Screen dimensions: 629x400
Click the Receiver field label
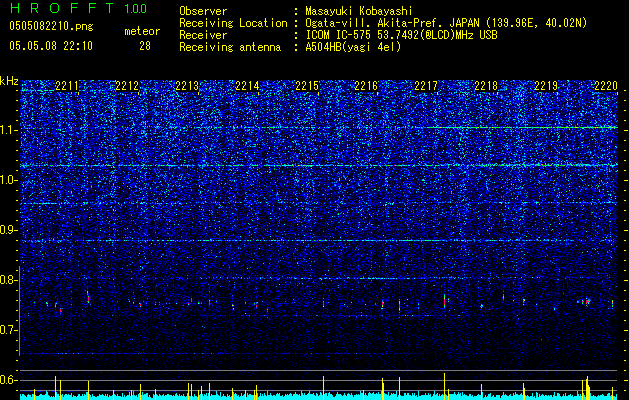[x=203, y=35]
